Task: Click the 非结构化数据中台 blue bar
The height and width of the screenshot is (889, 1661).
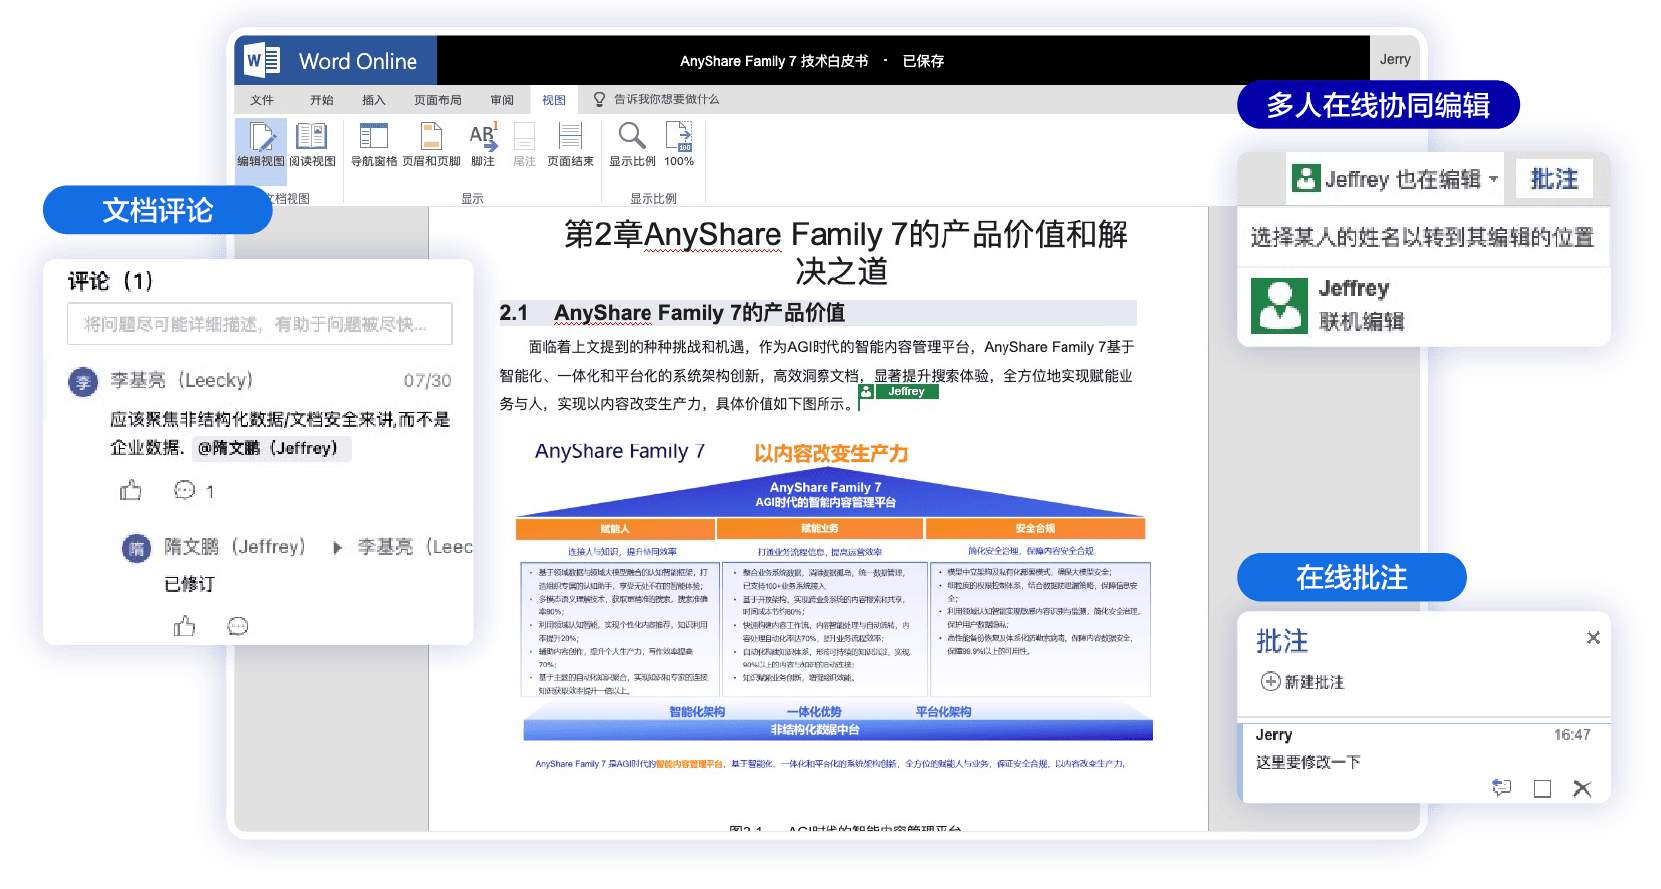Action: 838,730
